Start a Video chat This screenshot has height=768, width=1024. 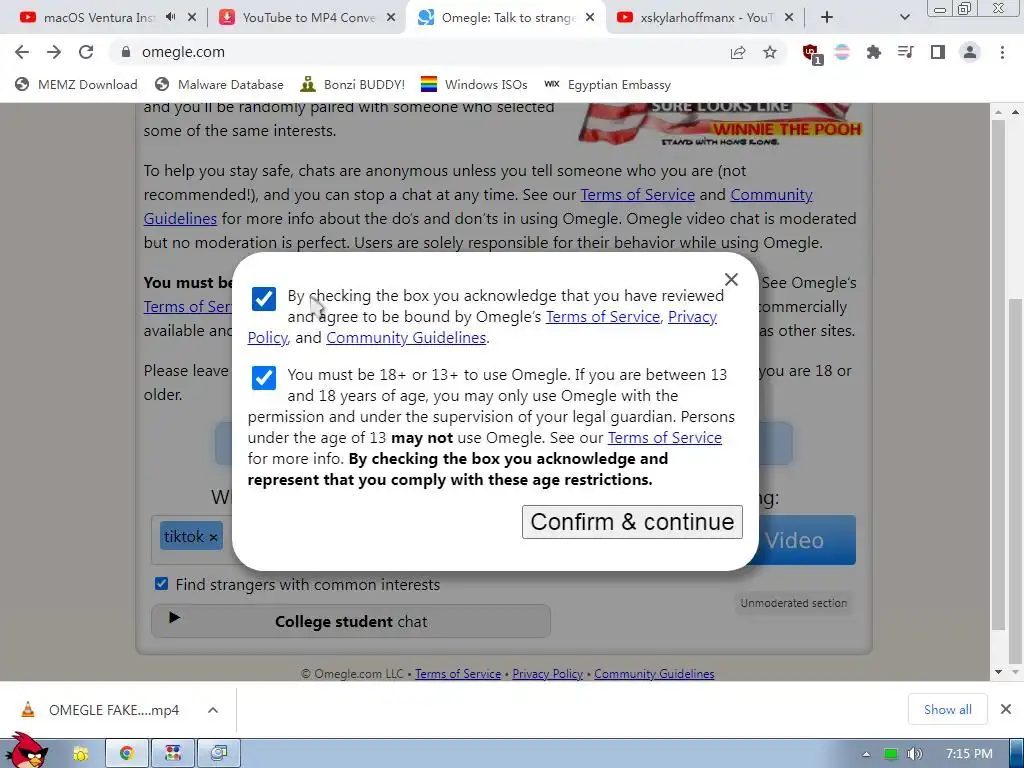803,540
